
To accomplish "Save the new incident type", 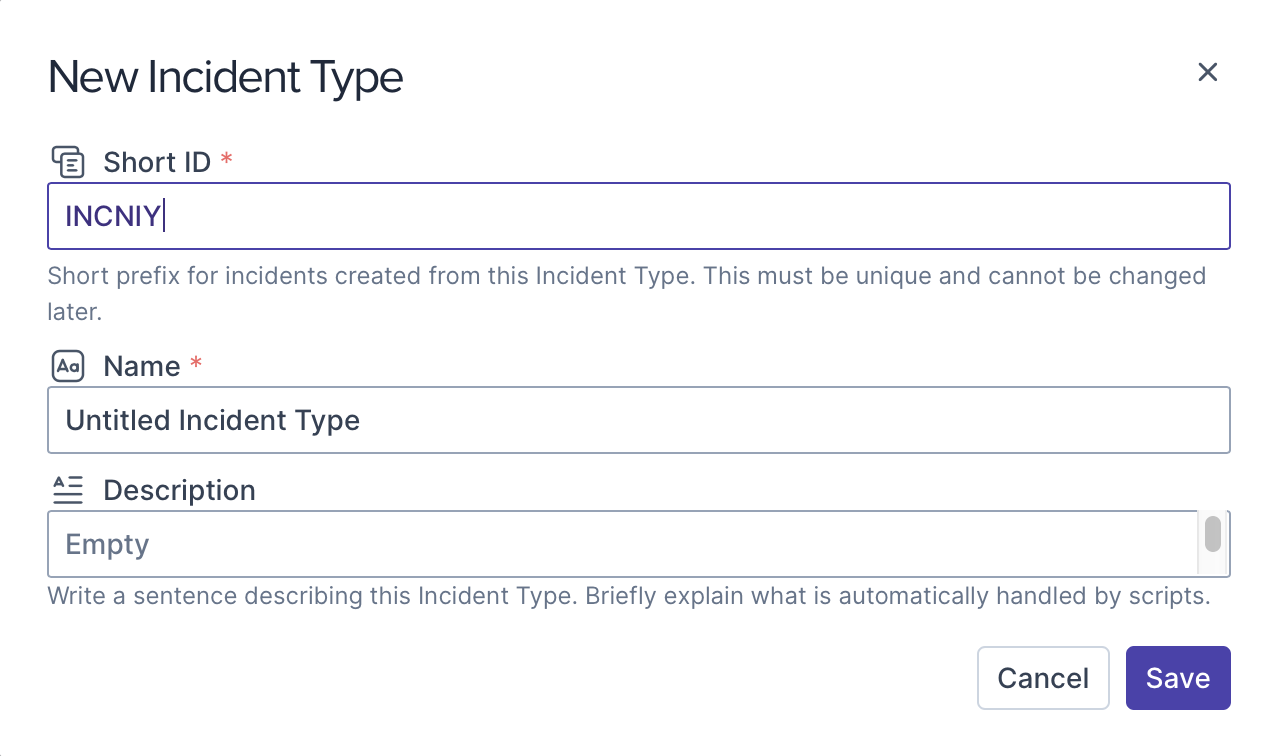I will (x=1177, y=678).
